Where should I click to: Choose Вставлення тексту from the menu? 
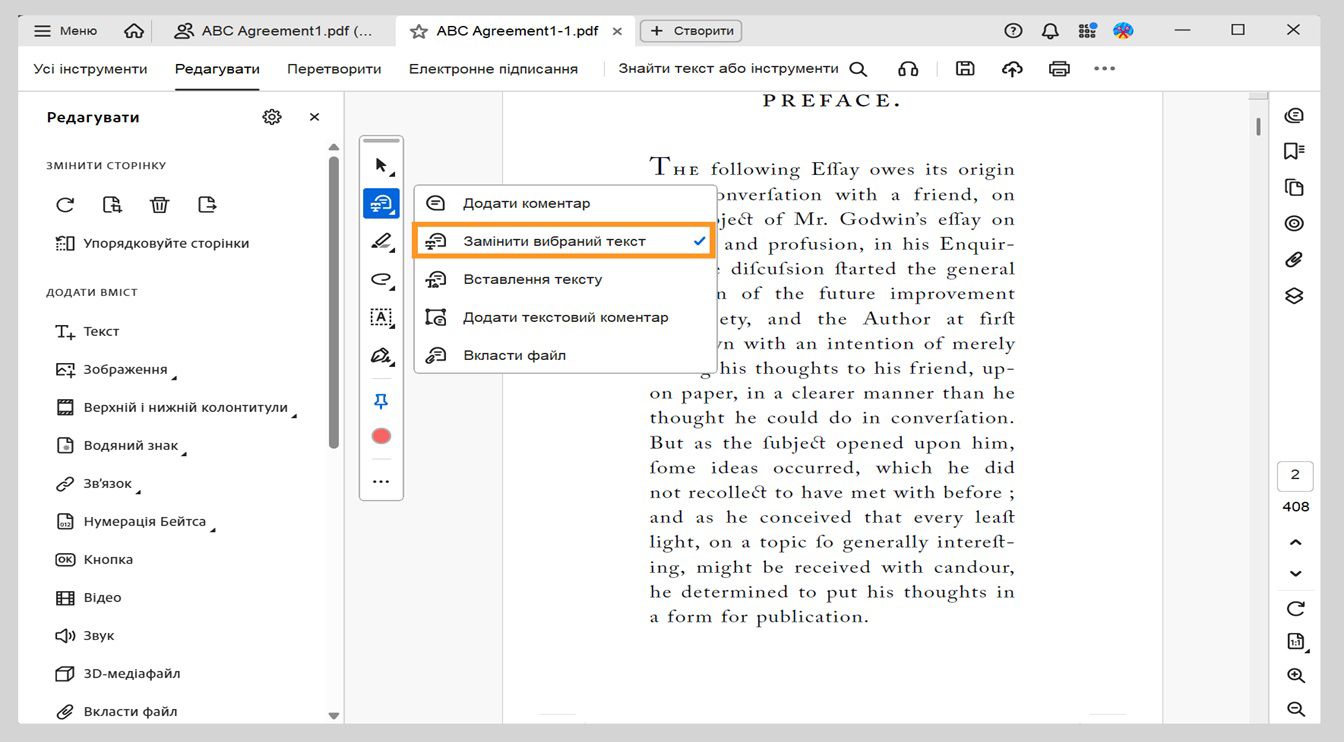[565, 280]
